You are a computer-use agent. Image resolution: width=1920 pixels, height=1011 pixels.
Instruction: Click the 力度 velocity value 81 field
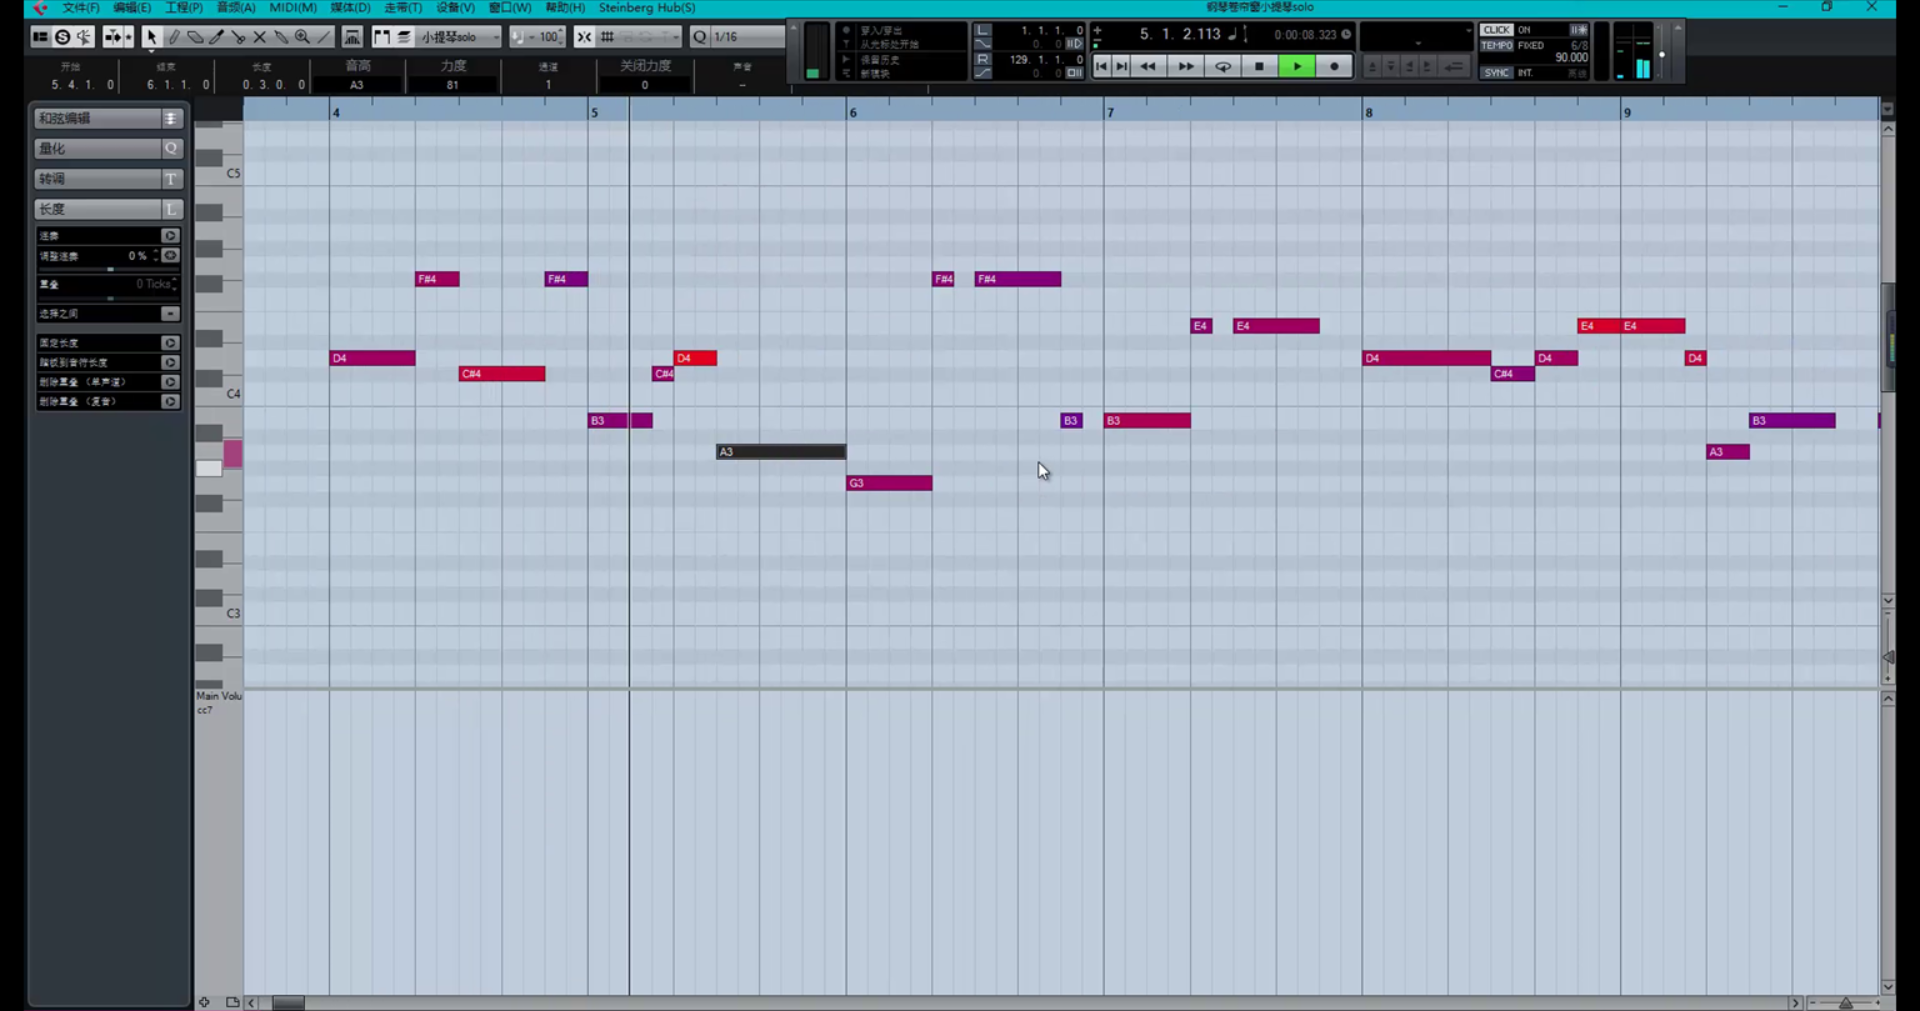click(x=452, y=85)
